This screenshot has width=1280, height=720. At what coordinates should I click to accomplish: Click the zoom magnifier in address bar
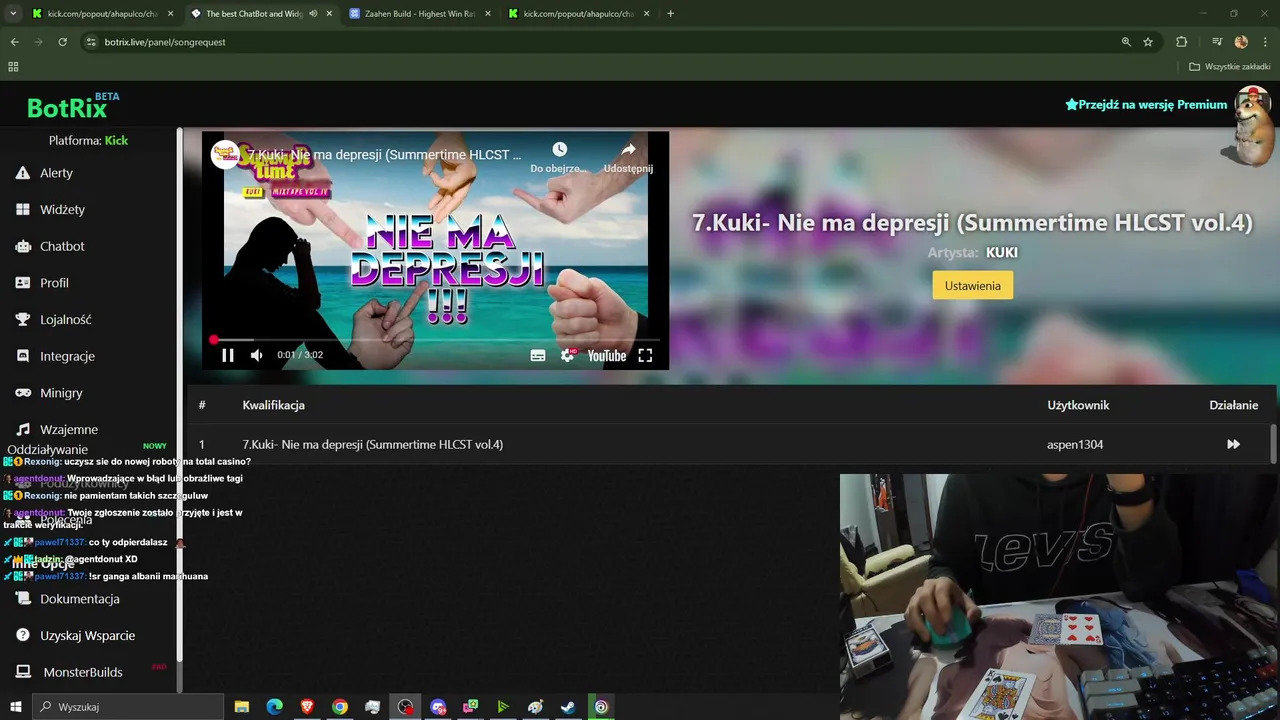(1126, 42)
